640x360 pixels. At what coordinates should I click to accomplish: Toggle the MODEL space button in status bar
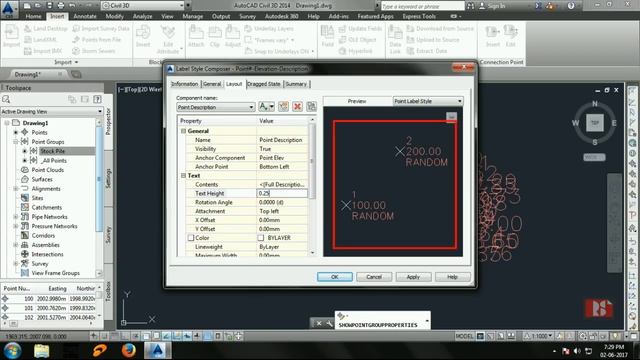click(464, 336)
